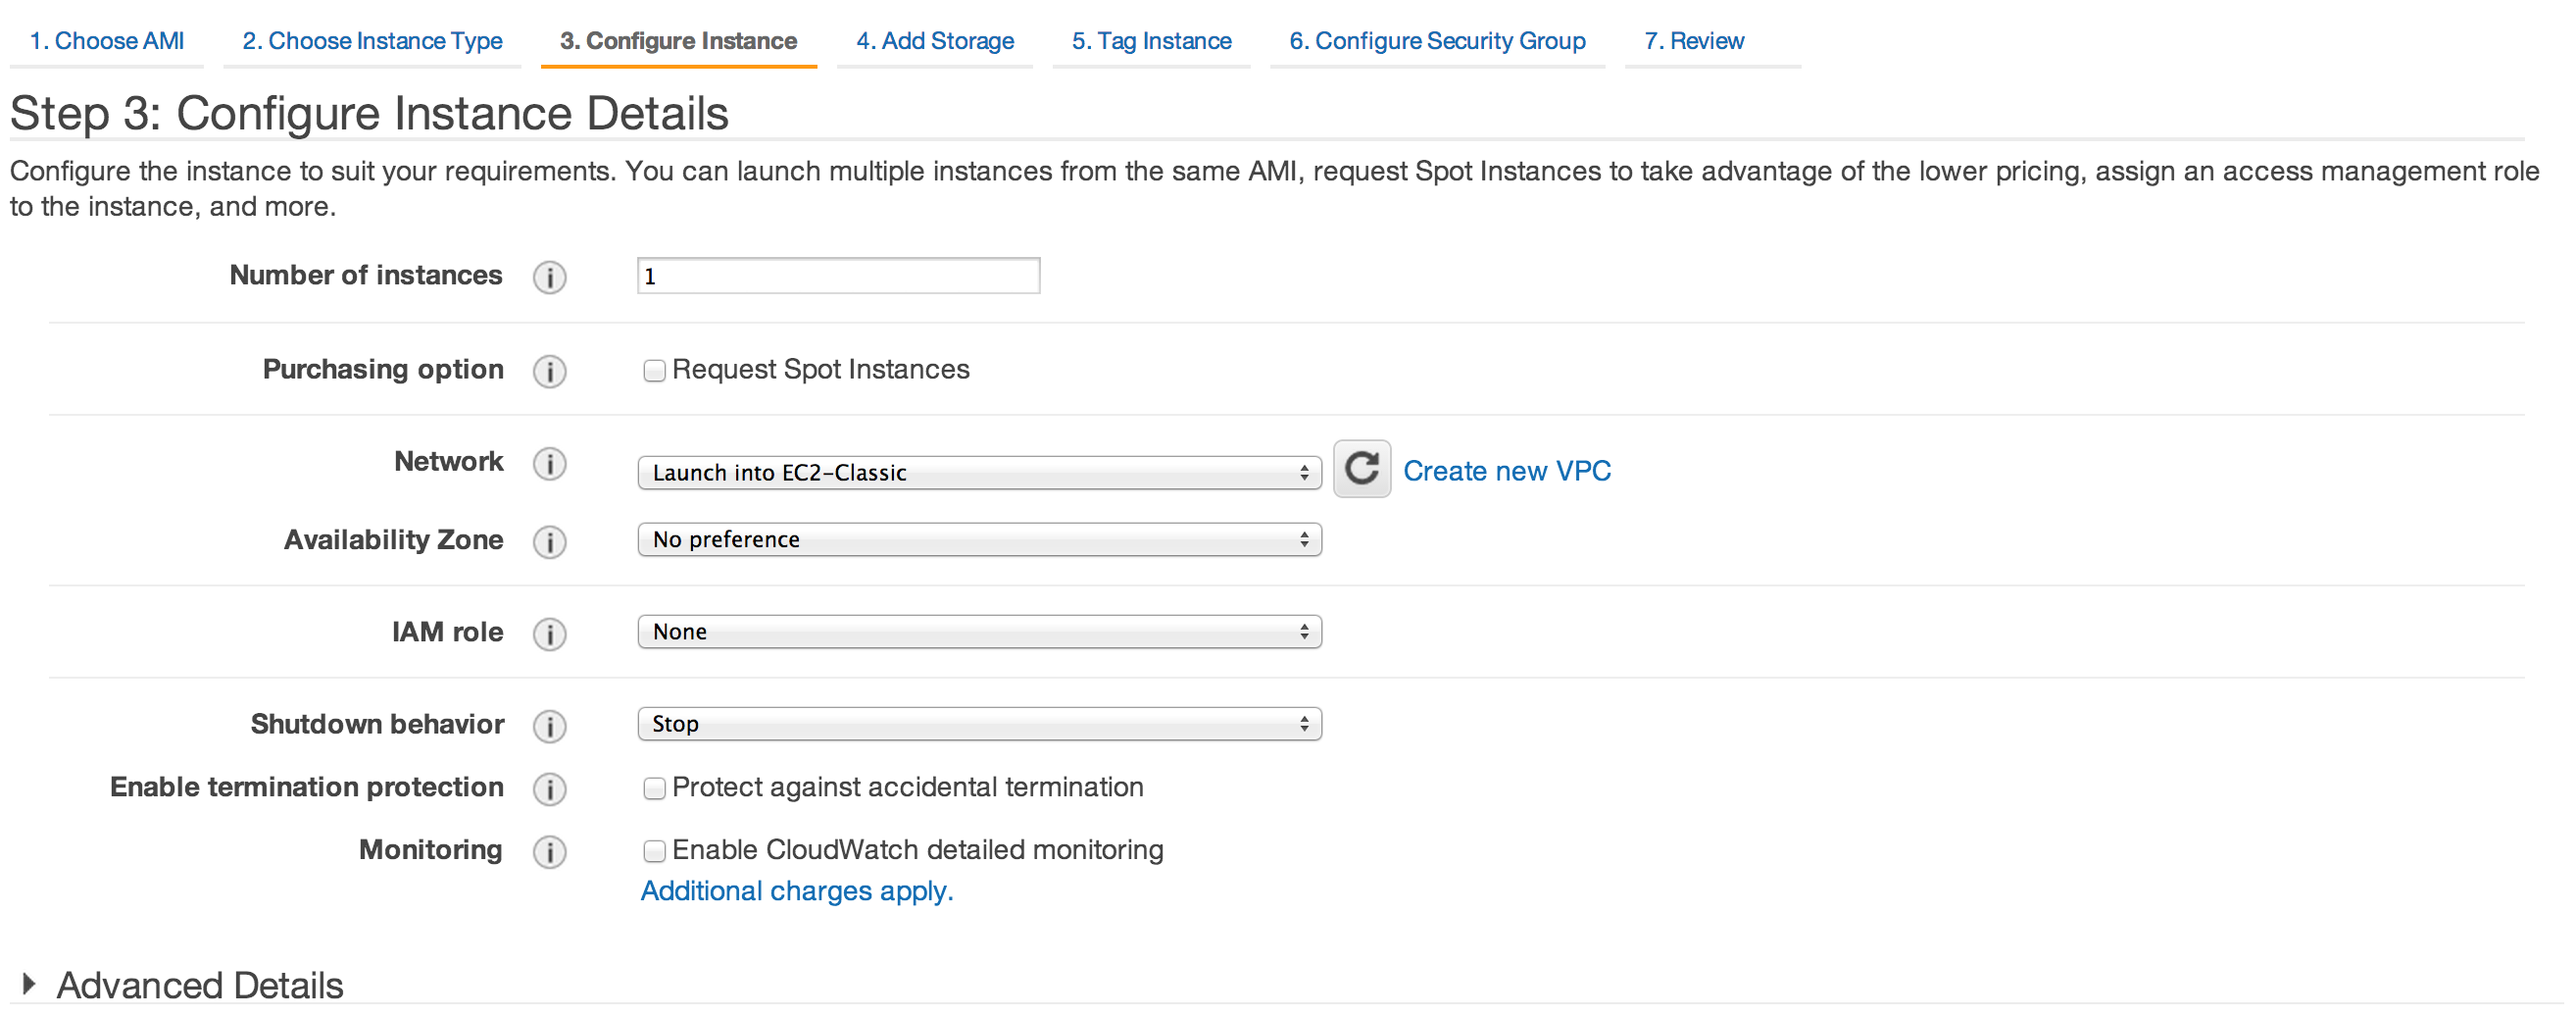Click the info icon beside Number of instances

[x=549, y=277]
